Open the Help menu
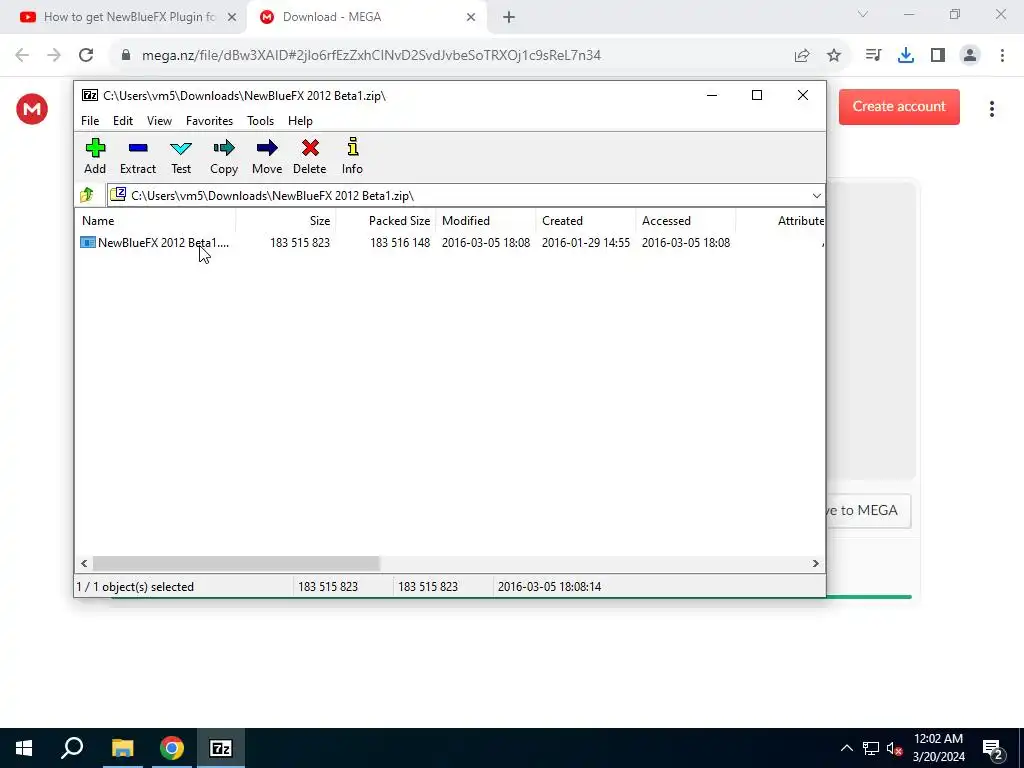 click(x=300, y=121)
